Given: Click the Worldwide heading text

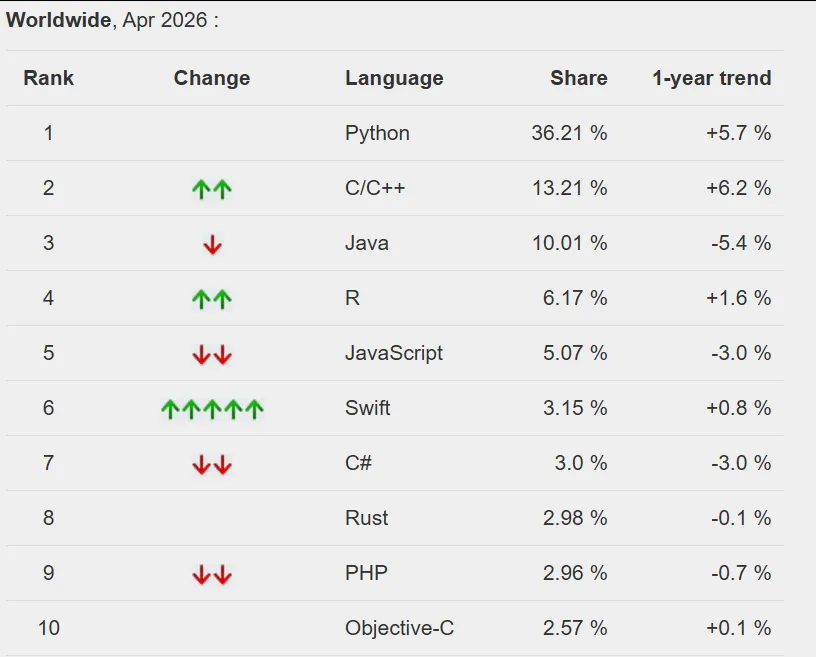Looking at the screenshot, I should [x=58, y=20].
